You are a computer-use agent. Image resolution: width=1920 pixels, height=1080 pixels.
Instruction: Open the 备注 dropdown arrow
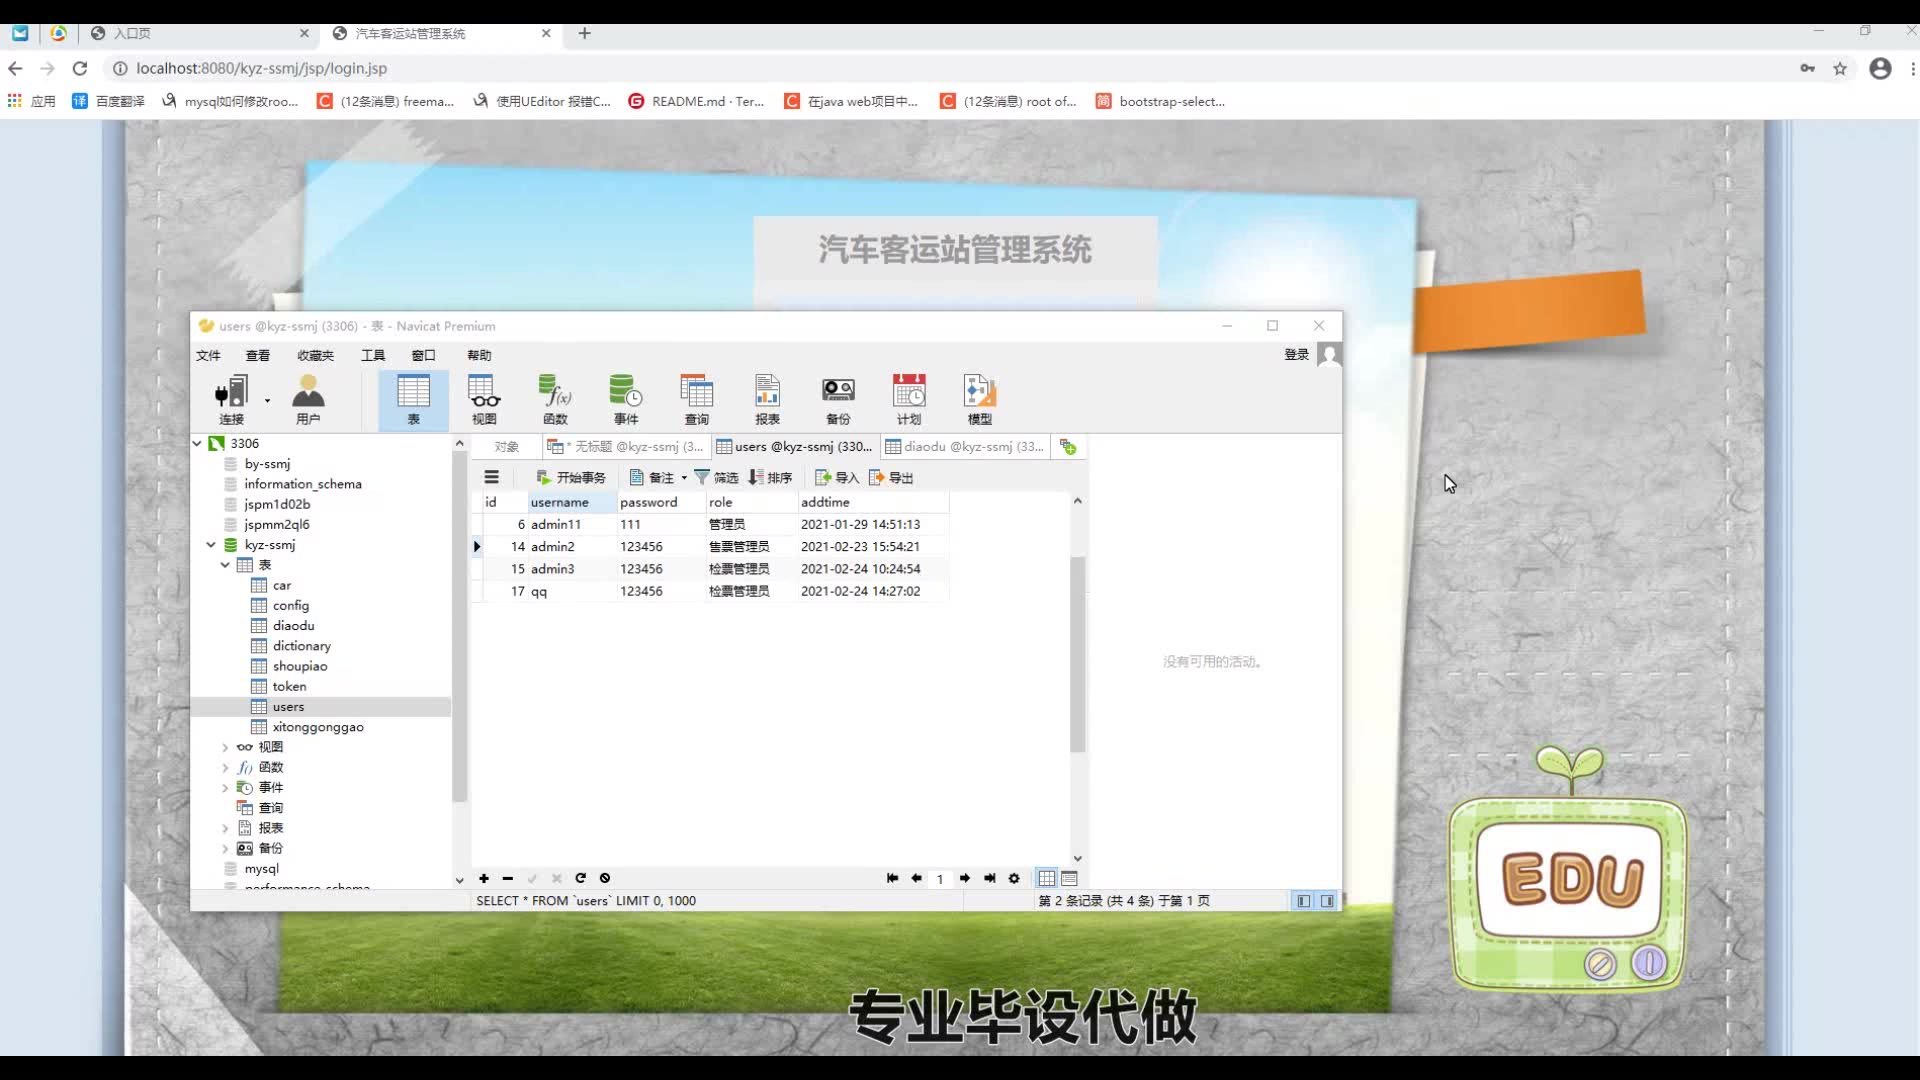coord(684,478)
